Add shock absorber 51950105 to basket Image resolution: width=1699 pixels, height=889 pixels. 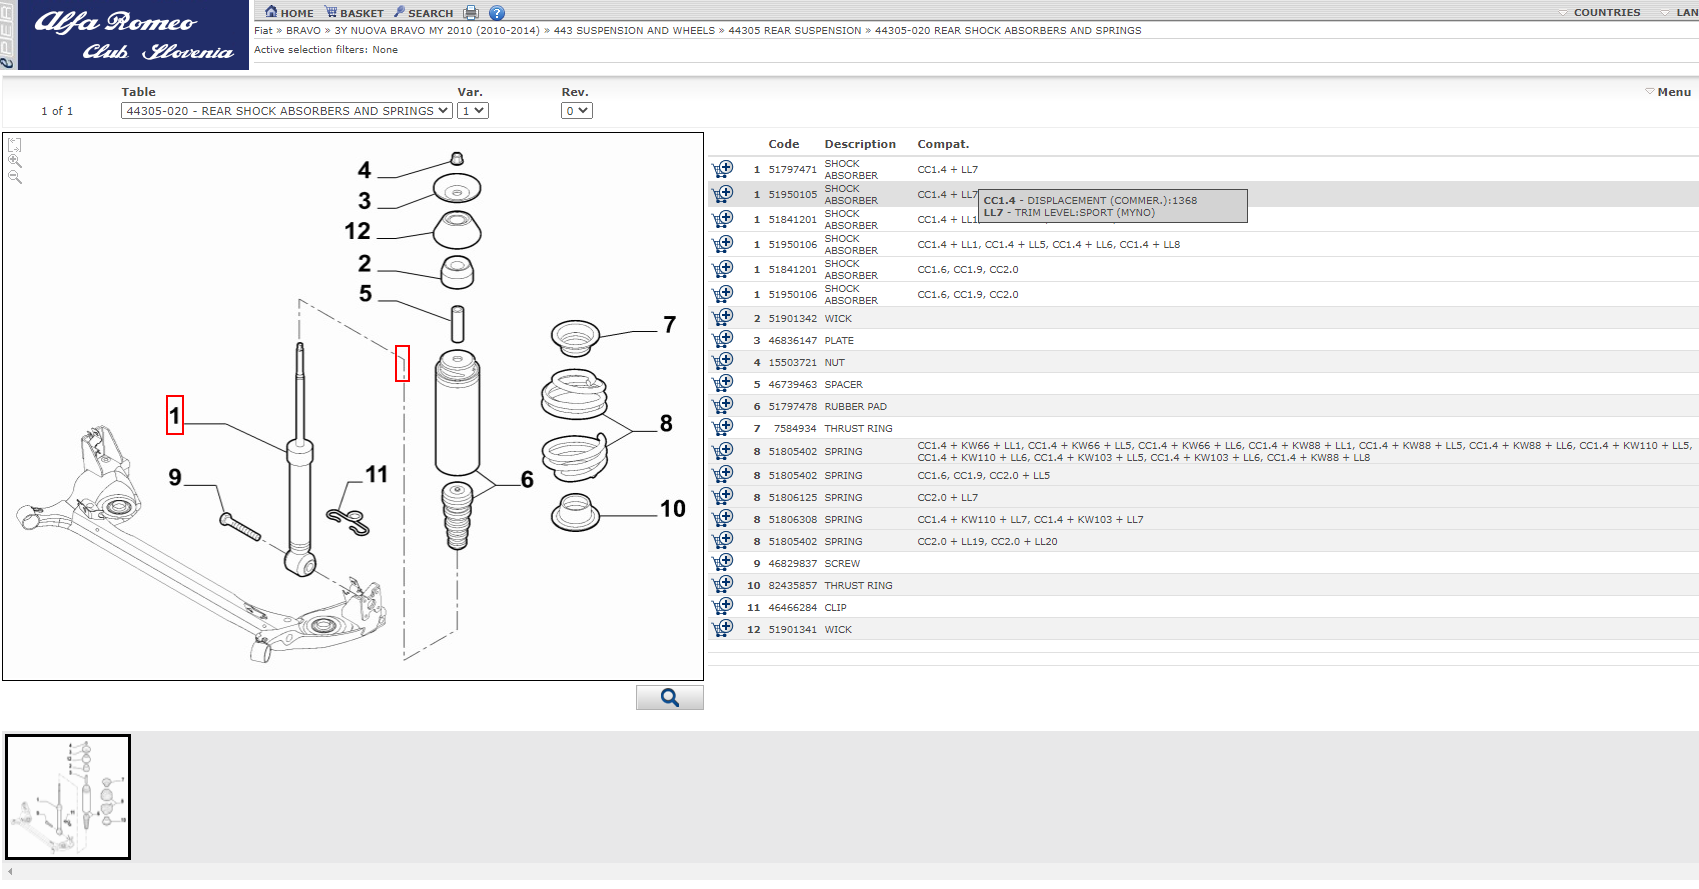tap(723, 194)
